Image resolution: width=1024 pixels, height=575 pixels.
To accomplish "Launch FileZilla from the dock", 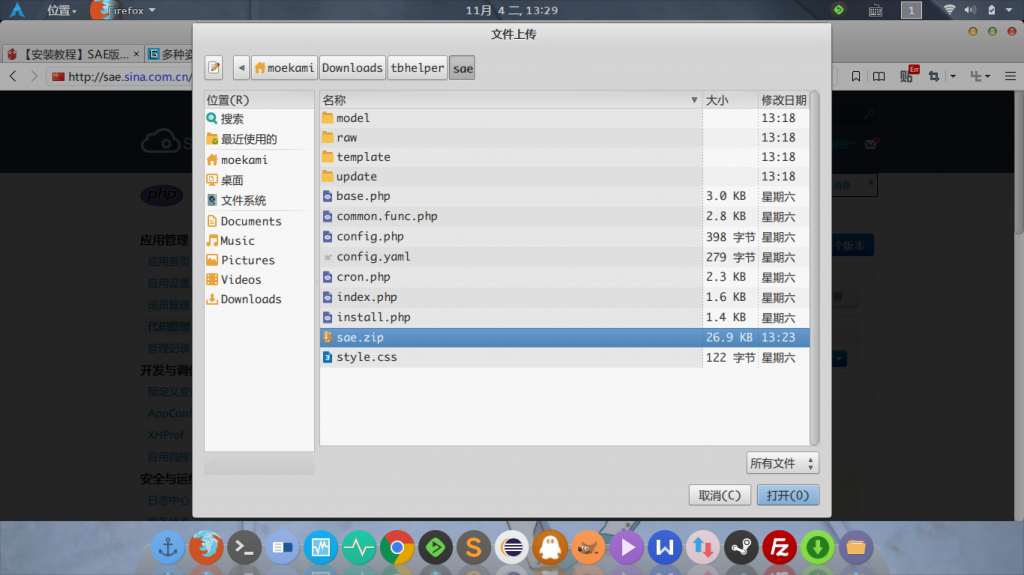I will [779, 547].
